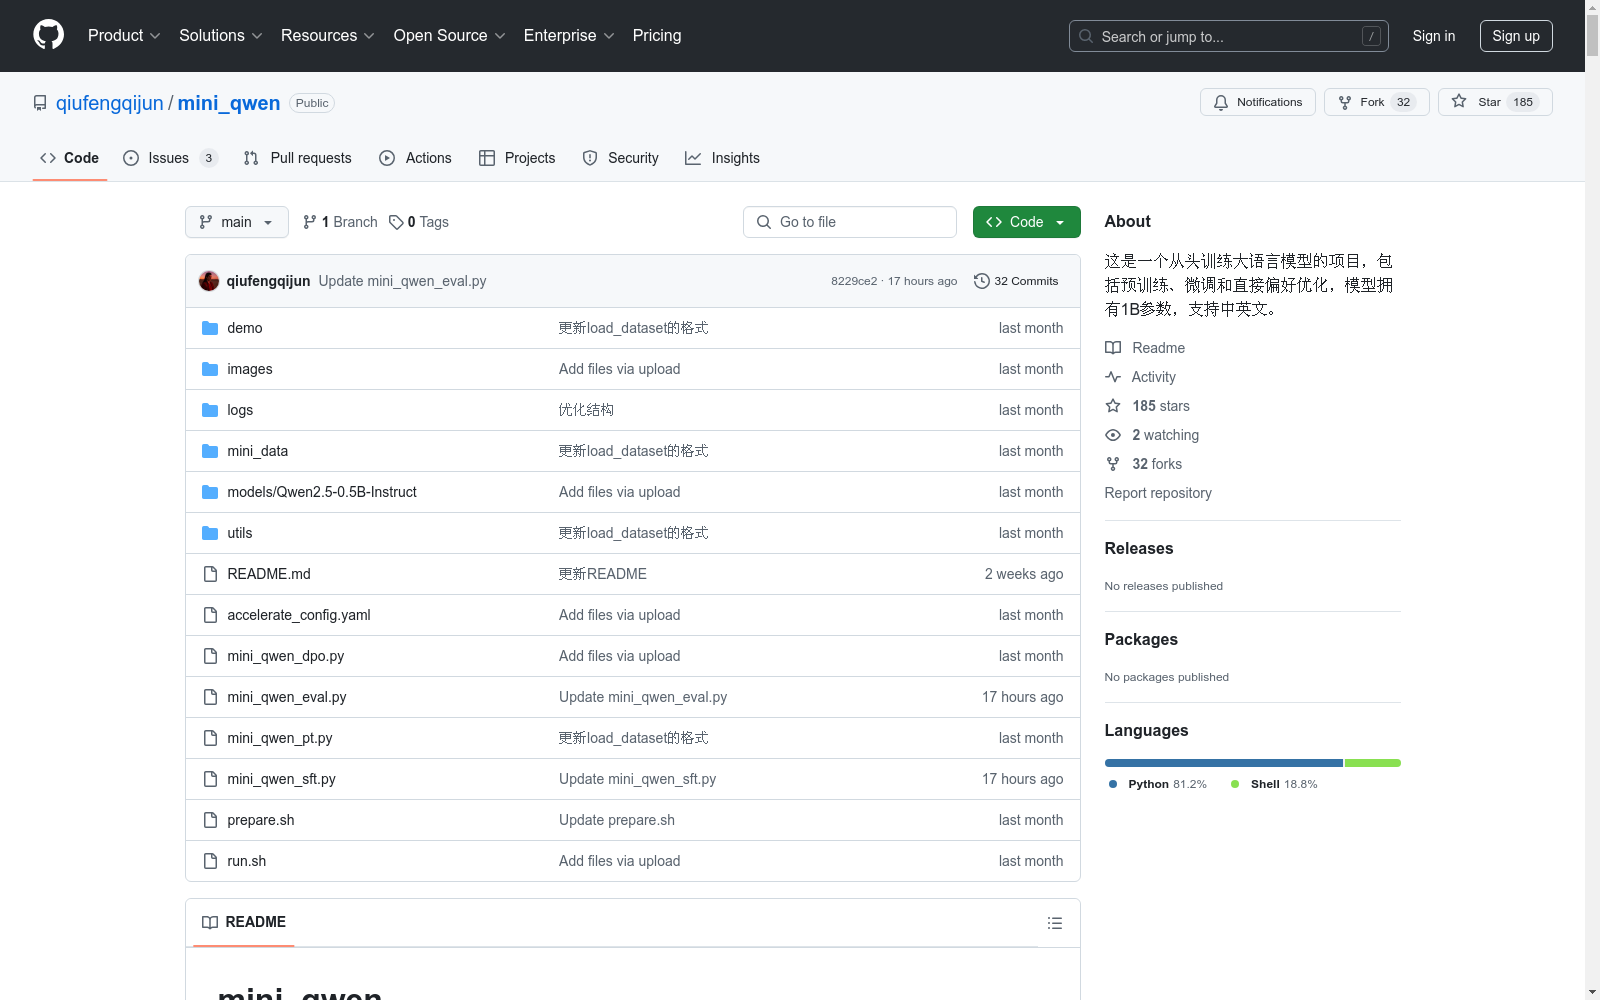The height and width of the screenshot is (1000, 1600).
Task: Switch to the Insights tab
Action: (722, 158)
